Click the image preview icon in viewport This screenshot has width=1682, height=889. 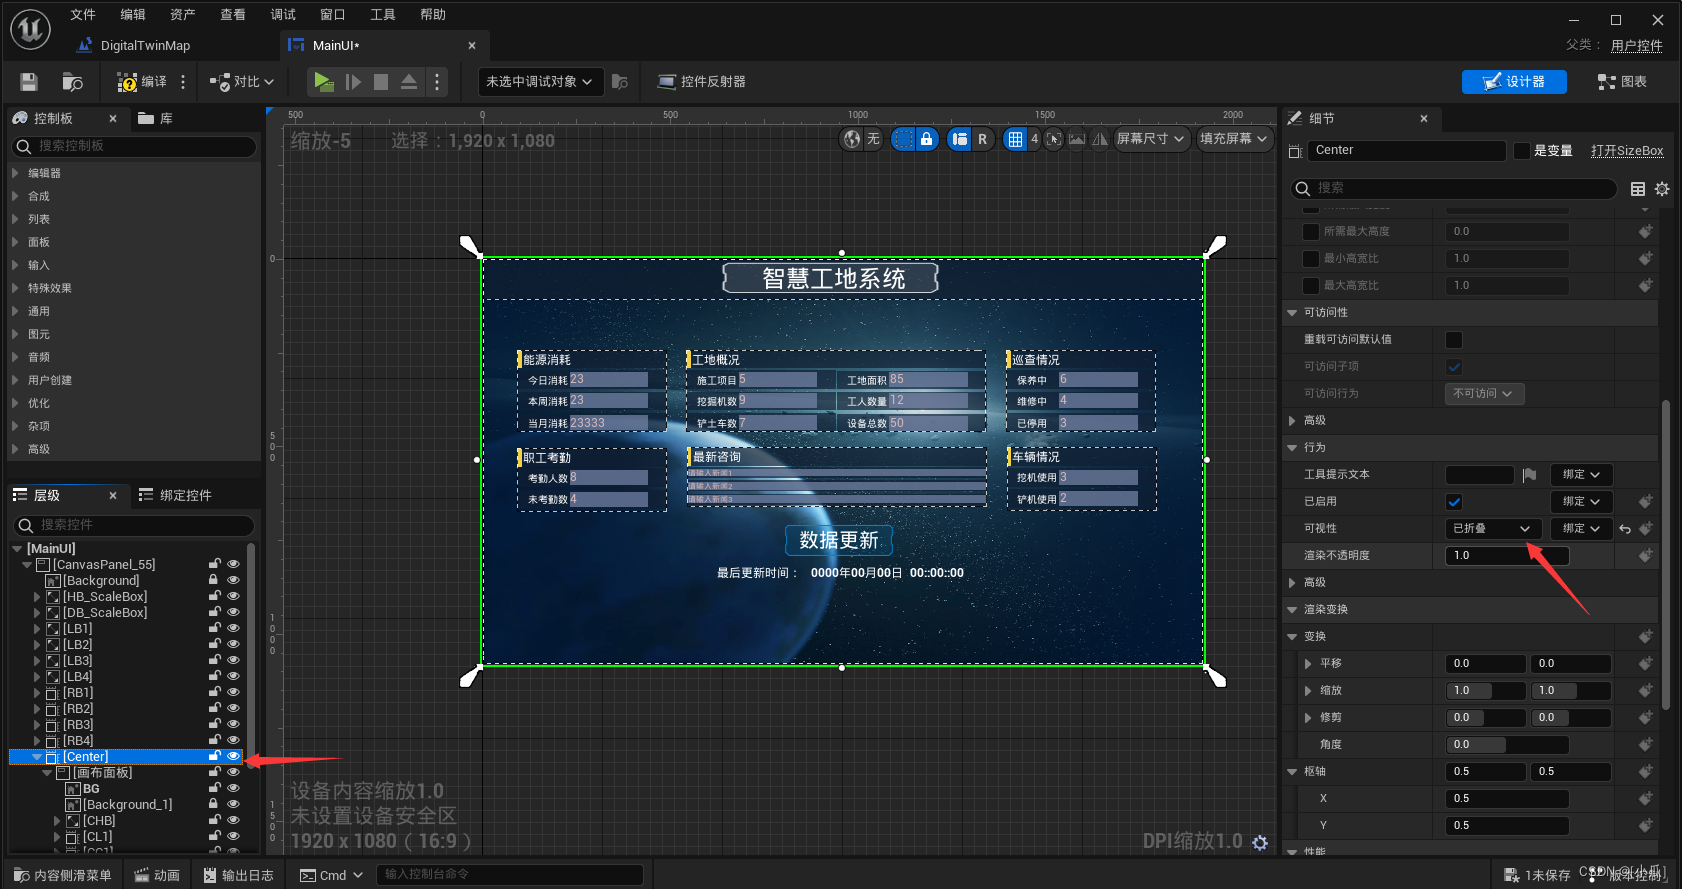coord(1077,139)
